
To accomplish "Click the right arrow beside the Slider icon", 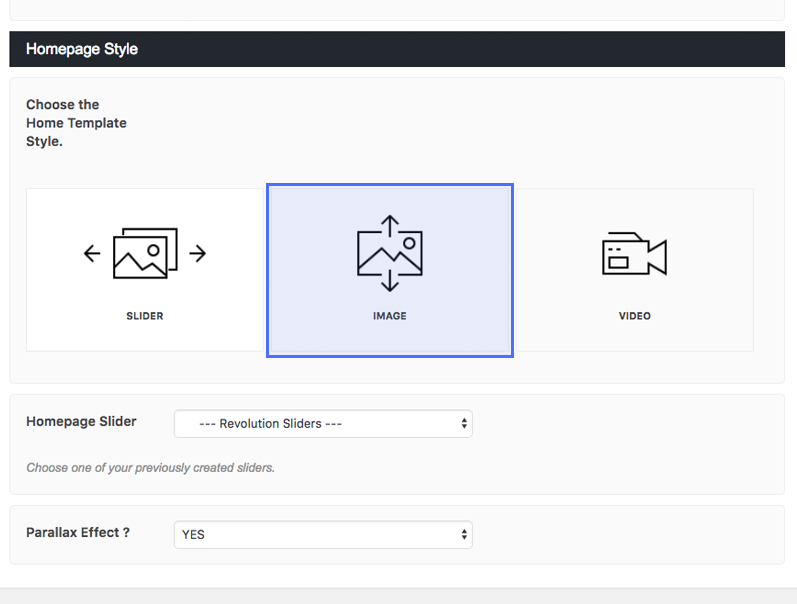I will 198,254.
